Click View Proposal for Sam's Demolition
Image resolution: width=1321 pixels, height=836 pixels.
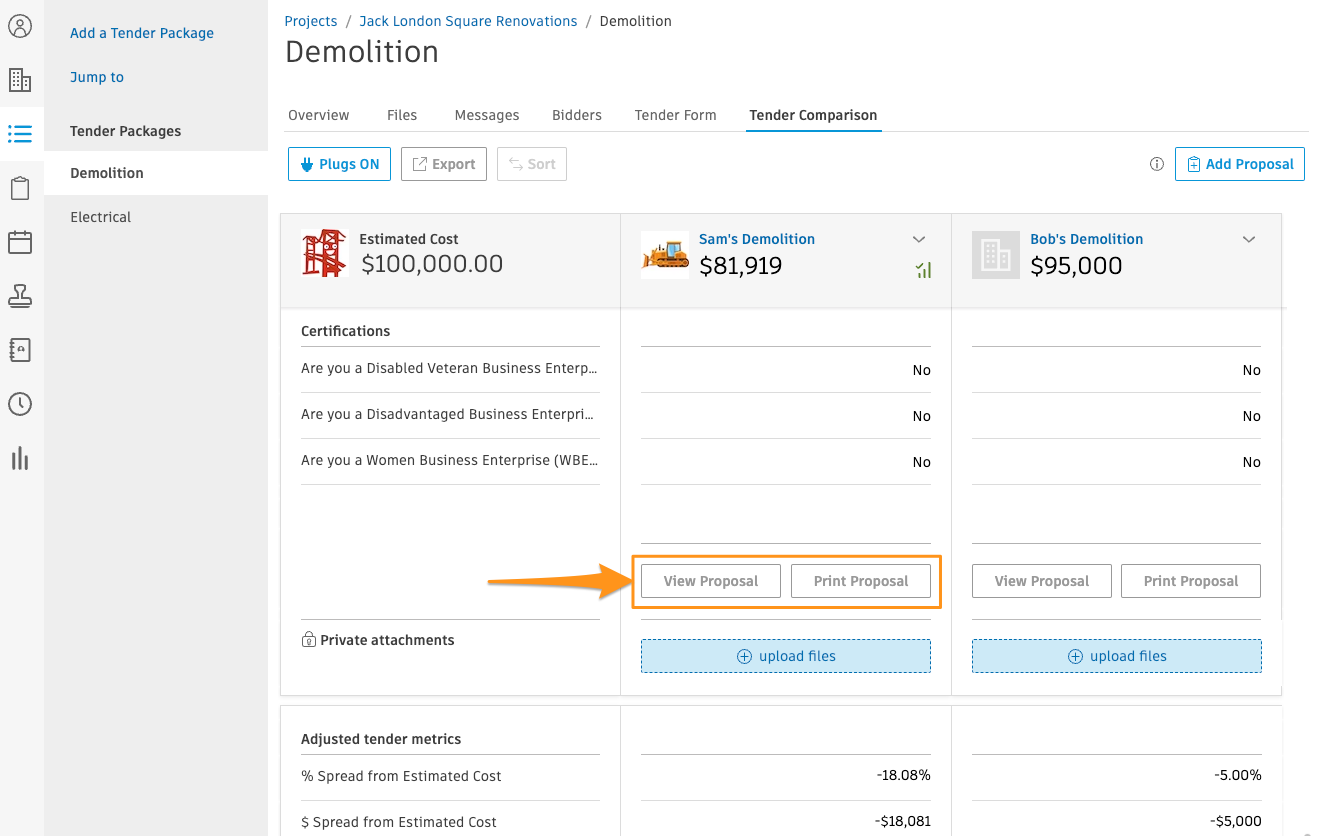click(710, 581)
